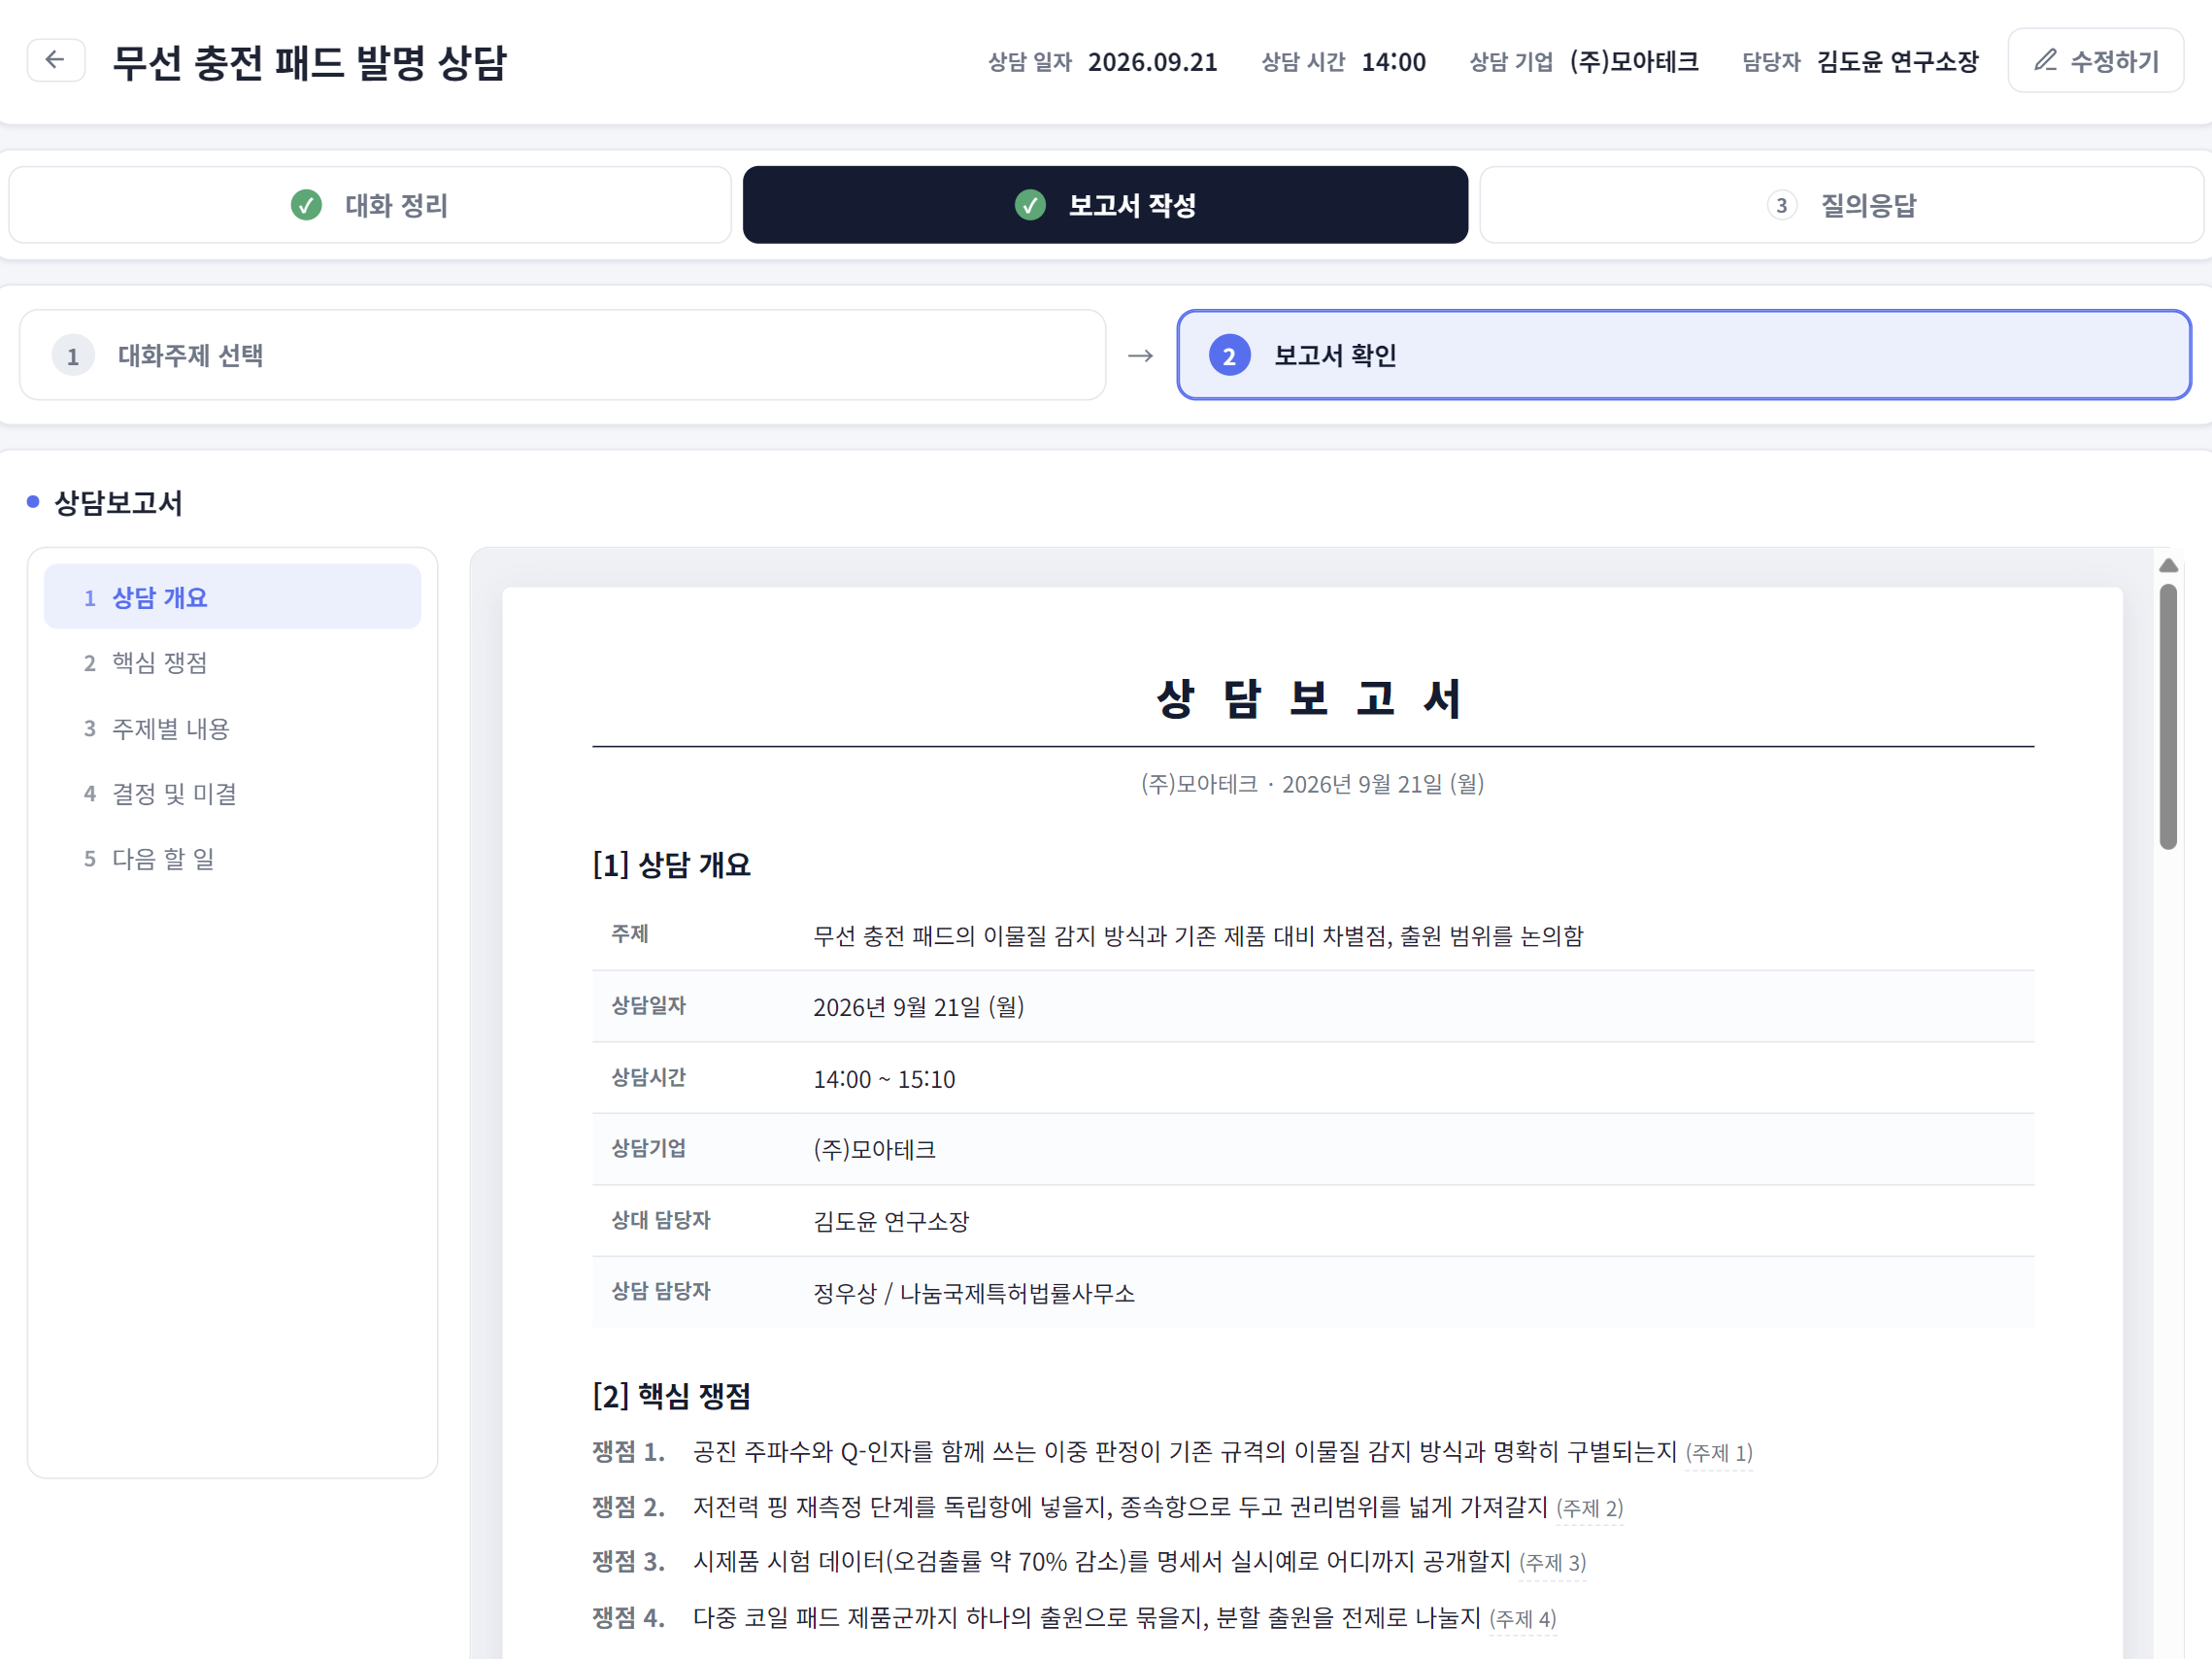Click the green check on 대화 정리
The image size is (2212, 1659).
tap(306, 205)
